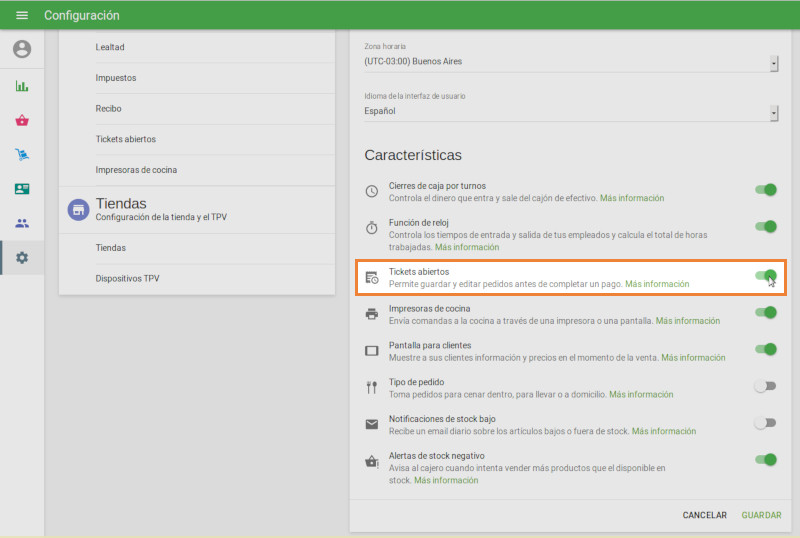Enable Notificaciones de stock bajo switch
800x538 pixels.
765,423
